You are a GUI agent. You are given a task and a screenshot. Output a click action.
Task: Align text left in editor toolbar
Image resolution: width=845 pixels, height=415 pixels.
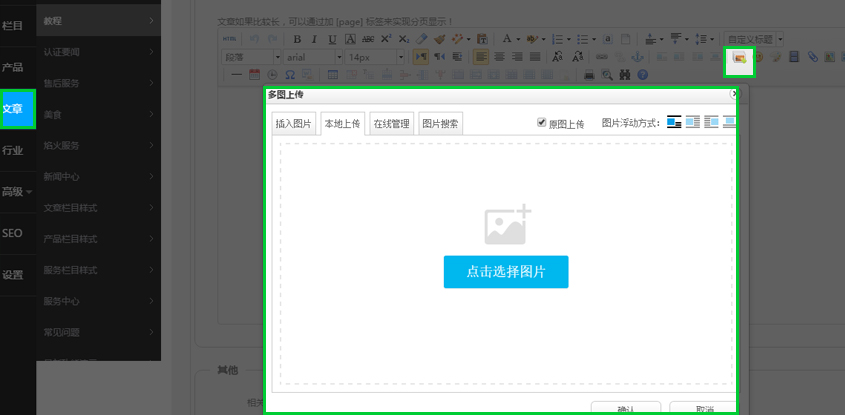[x=481, y=57]
